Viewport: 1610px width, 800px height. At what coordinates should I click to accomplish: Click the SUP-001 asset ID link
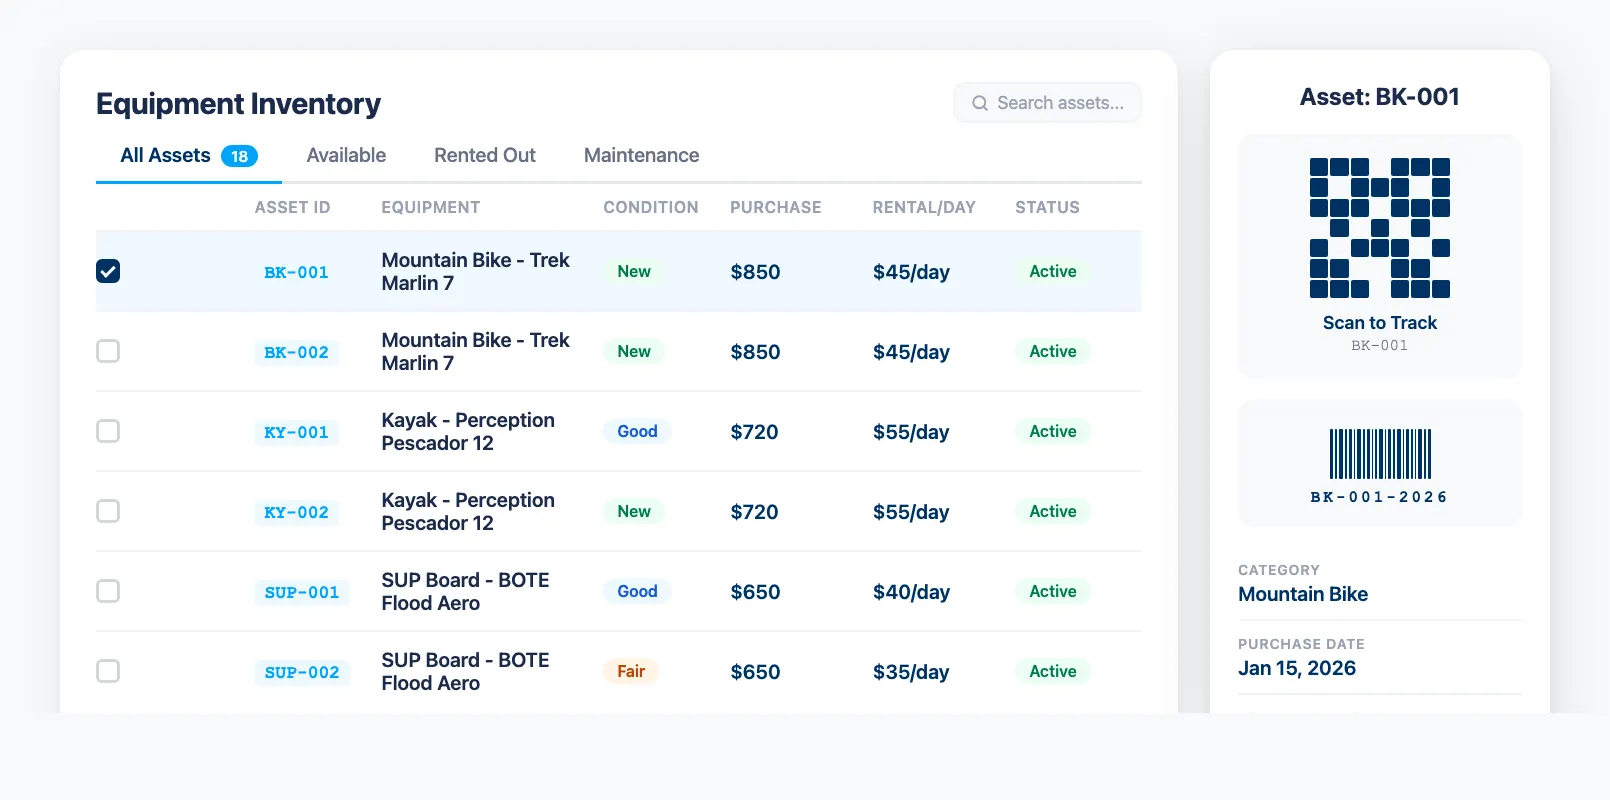(x=301, y=592)
